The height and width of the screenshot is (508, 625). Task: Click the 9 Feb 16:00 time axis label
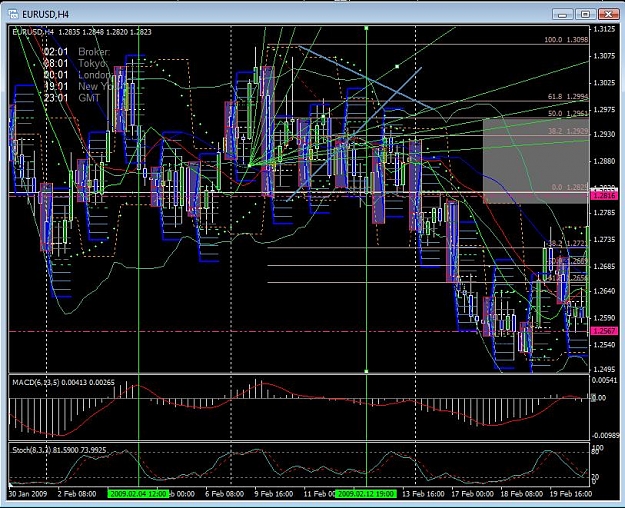(x=274, y=494)
